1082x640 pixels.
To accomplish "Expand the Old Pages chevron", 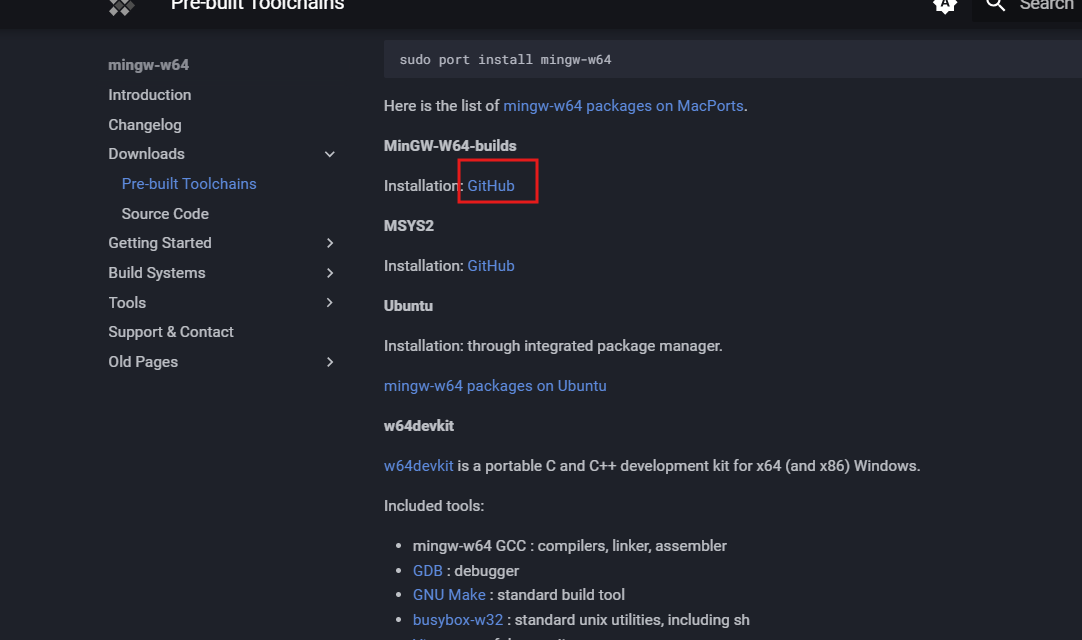I will pos(330,362).
